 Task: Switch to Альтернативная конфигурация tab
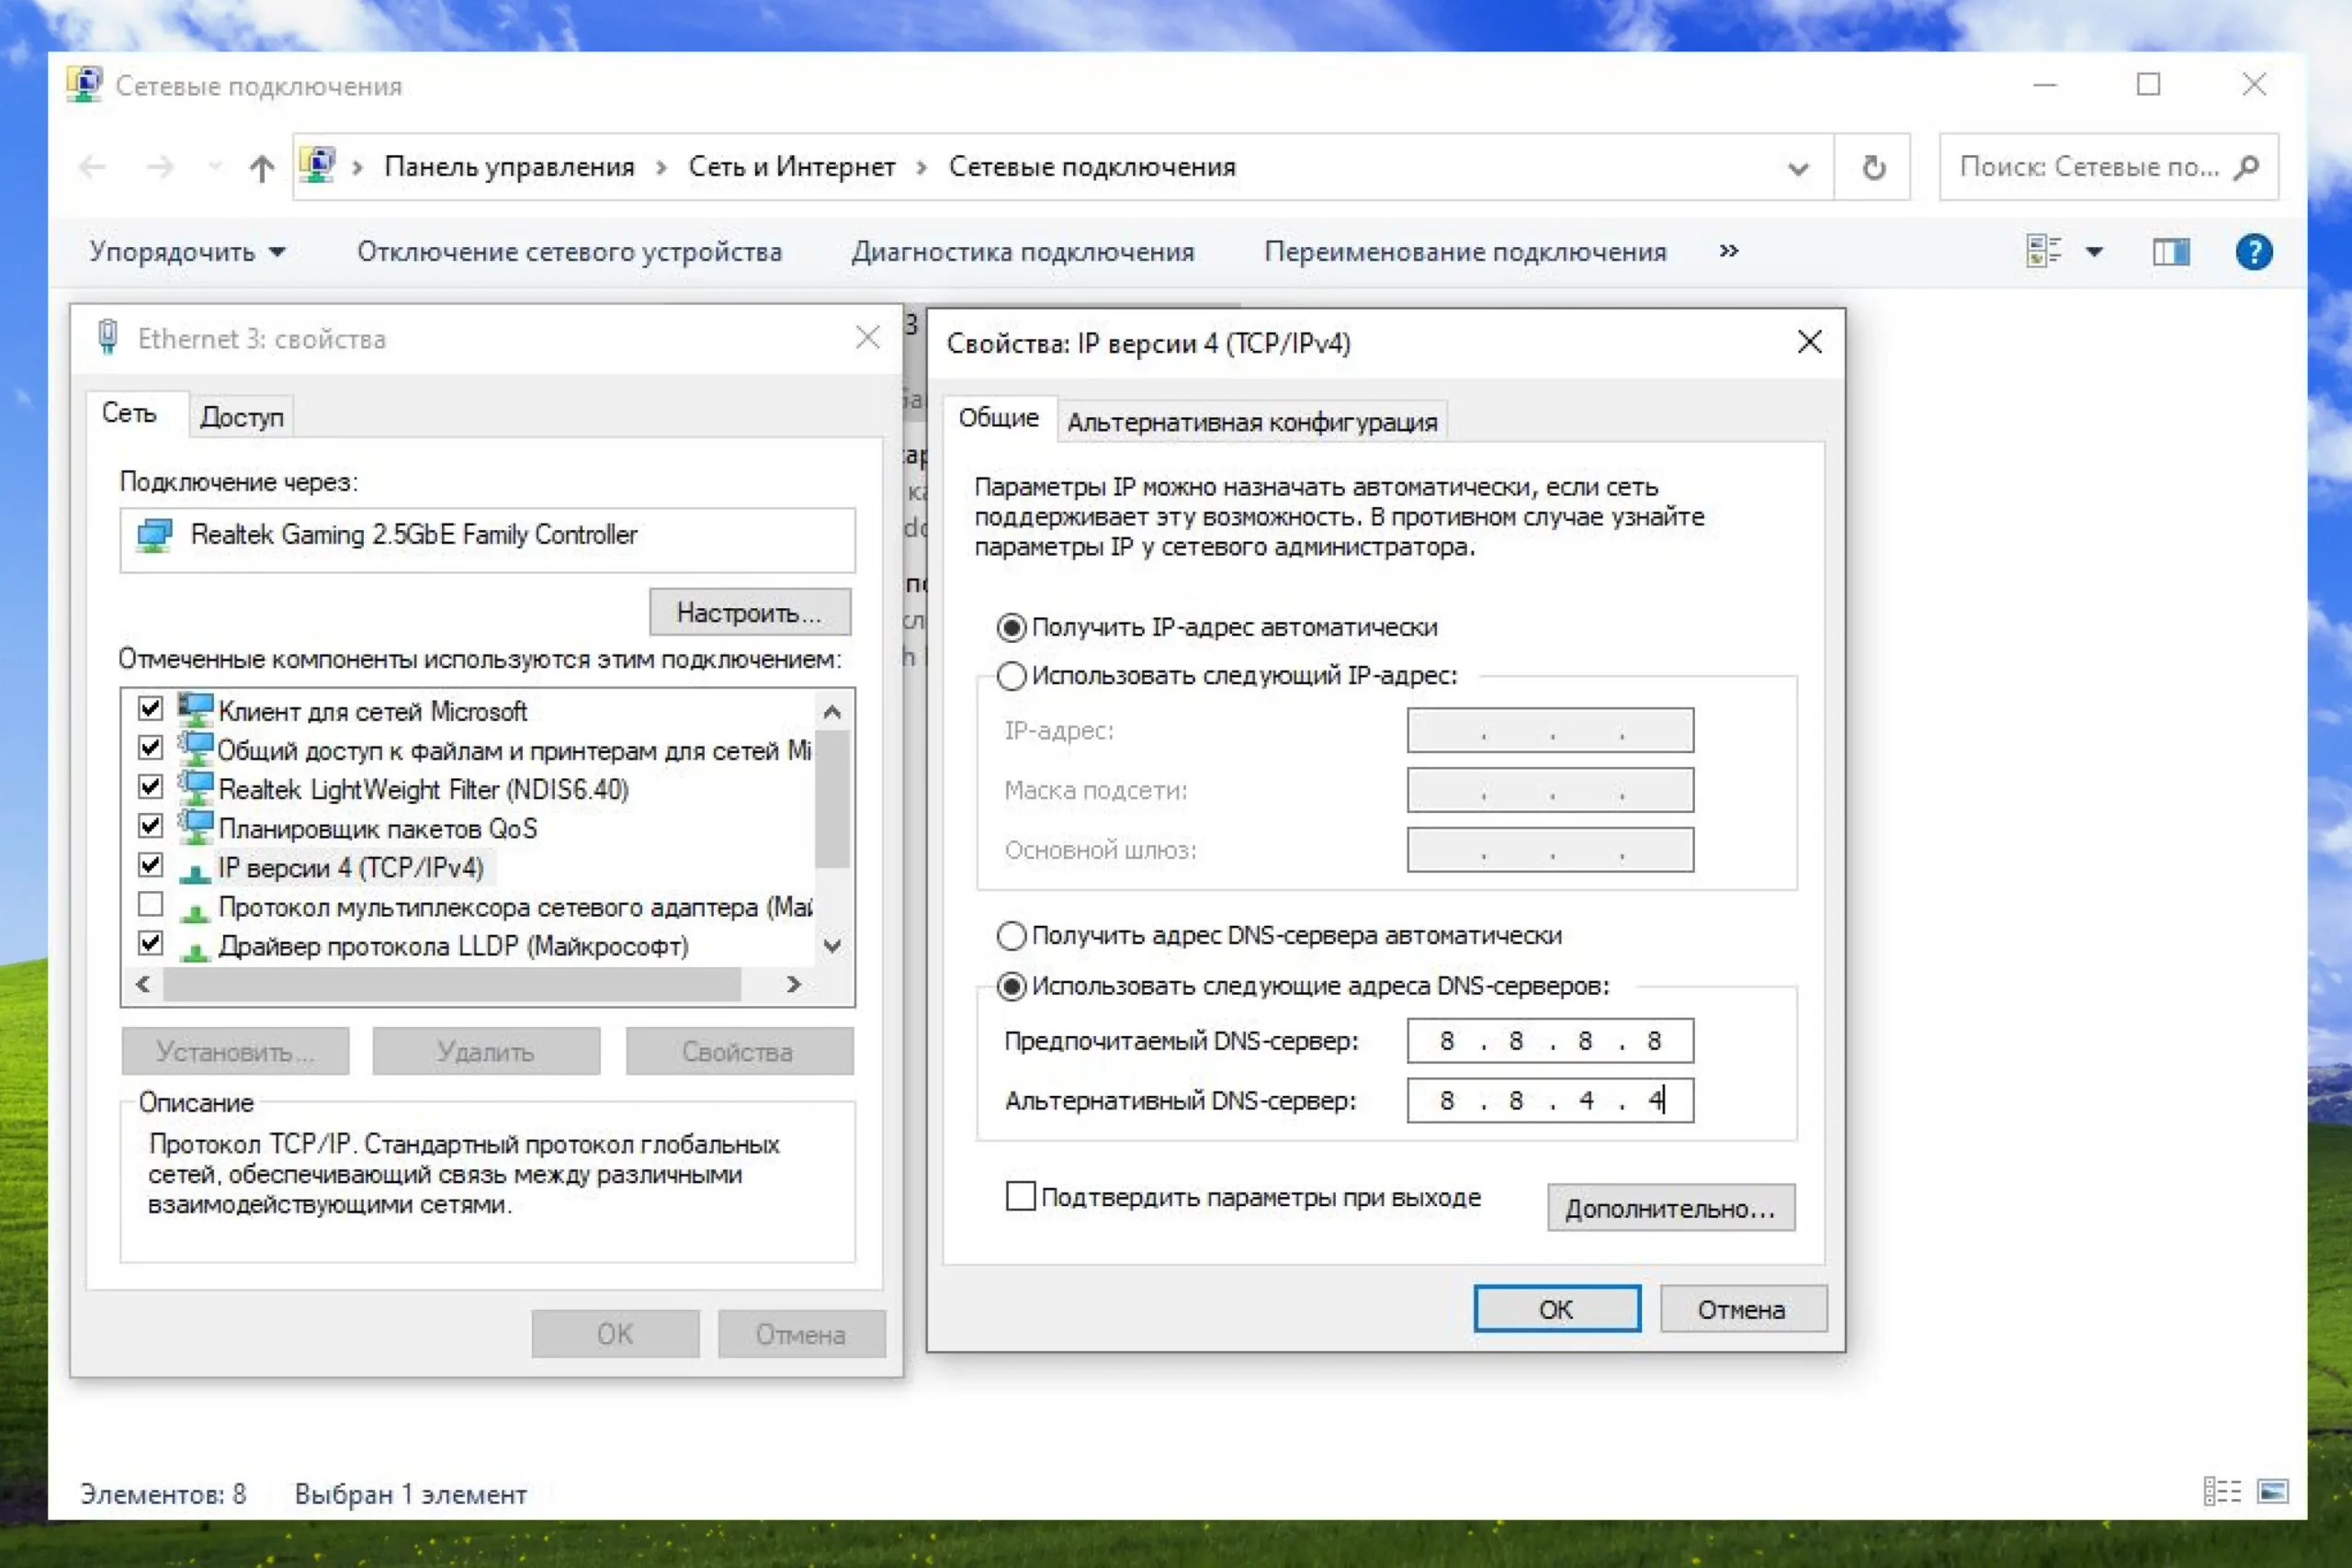coord(1251,422)
